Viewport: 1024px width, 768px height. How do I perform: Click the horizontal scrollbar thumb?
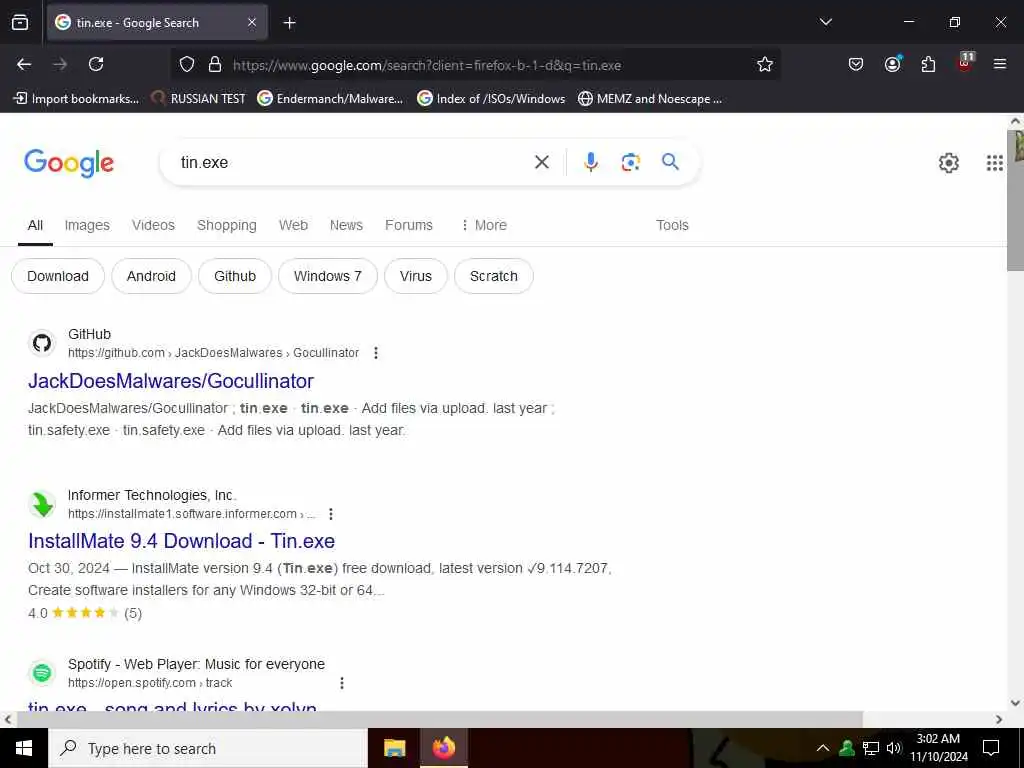pyautogui.click(x=440, y=719)
